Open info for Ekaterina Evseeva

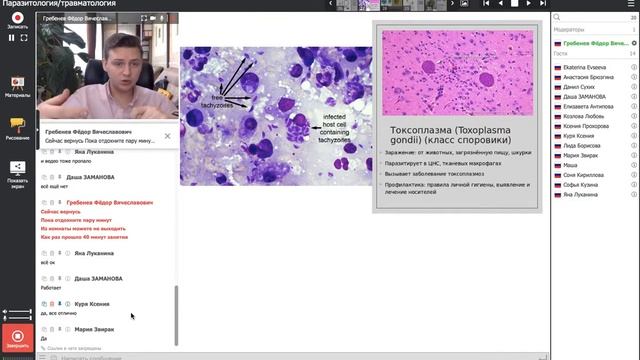click(x=634, y=67)
